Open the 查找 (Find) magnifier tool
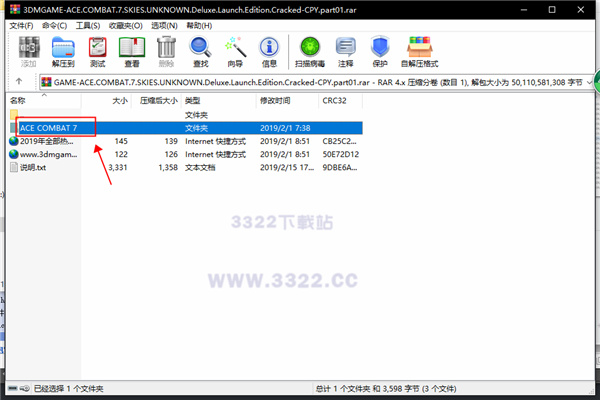 point(201,52)
